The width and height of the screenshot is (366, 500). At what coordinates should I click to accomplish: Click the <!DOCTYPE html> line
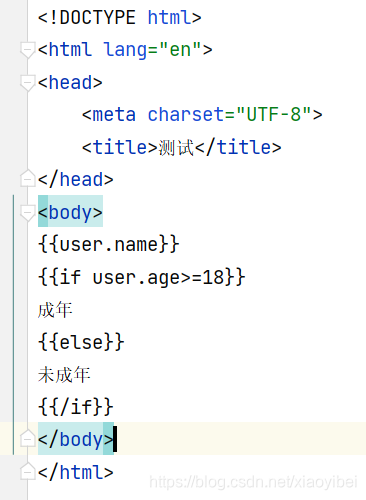tap(120, 17)
